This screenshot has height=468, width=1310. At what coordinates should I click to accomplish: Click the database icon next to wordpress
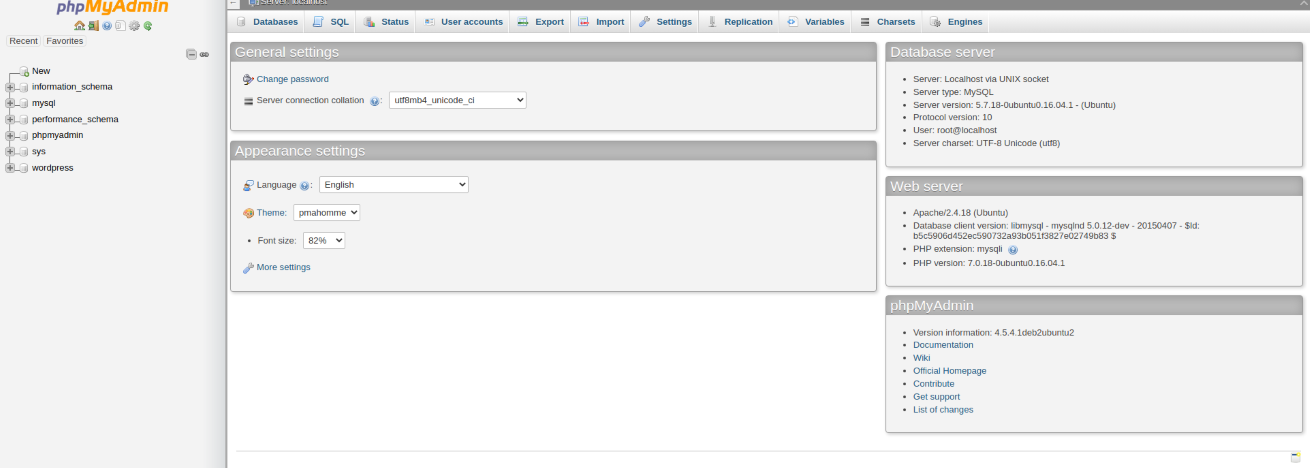point(23,168)
